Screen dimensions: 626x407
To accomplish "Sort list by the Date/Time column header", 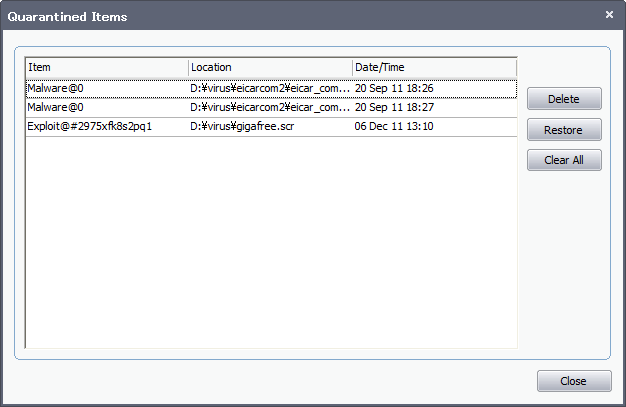I will click(434, 67).
